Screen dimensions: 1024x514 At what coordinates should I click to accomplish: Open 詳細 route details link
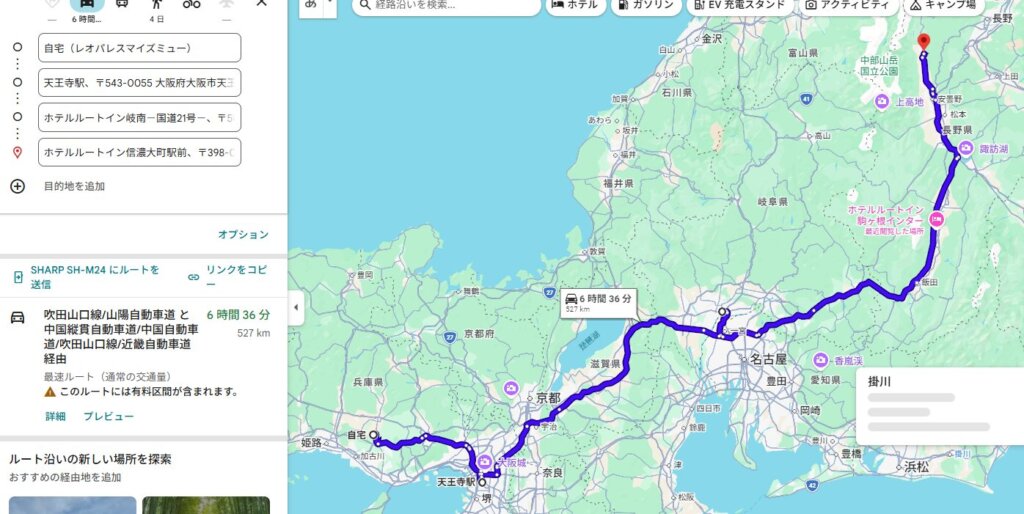click(x=55, y=416)
